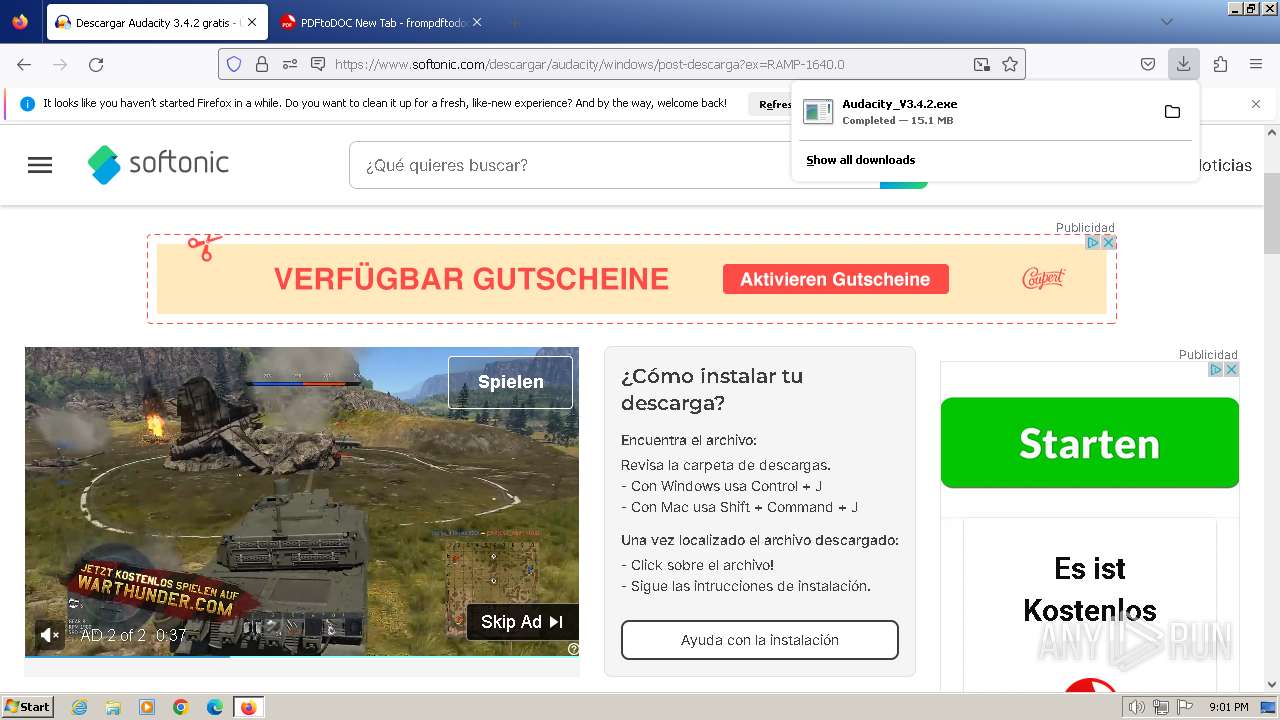1280x720 pixels.
Task: Click the Refresh Firefox button
Action: [770, 104]
